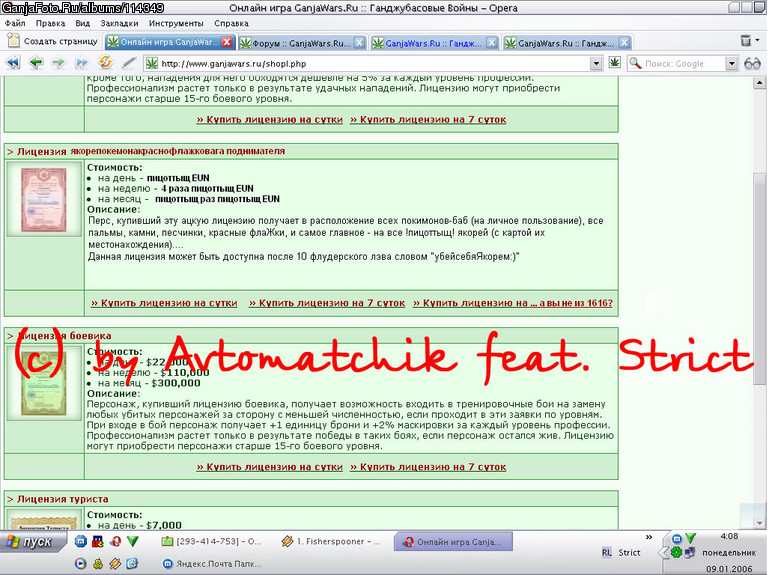Click top 'Купить лицензию на 7 суток' link

click(x=428, y=120)
